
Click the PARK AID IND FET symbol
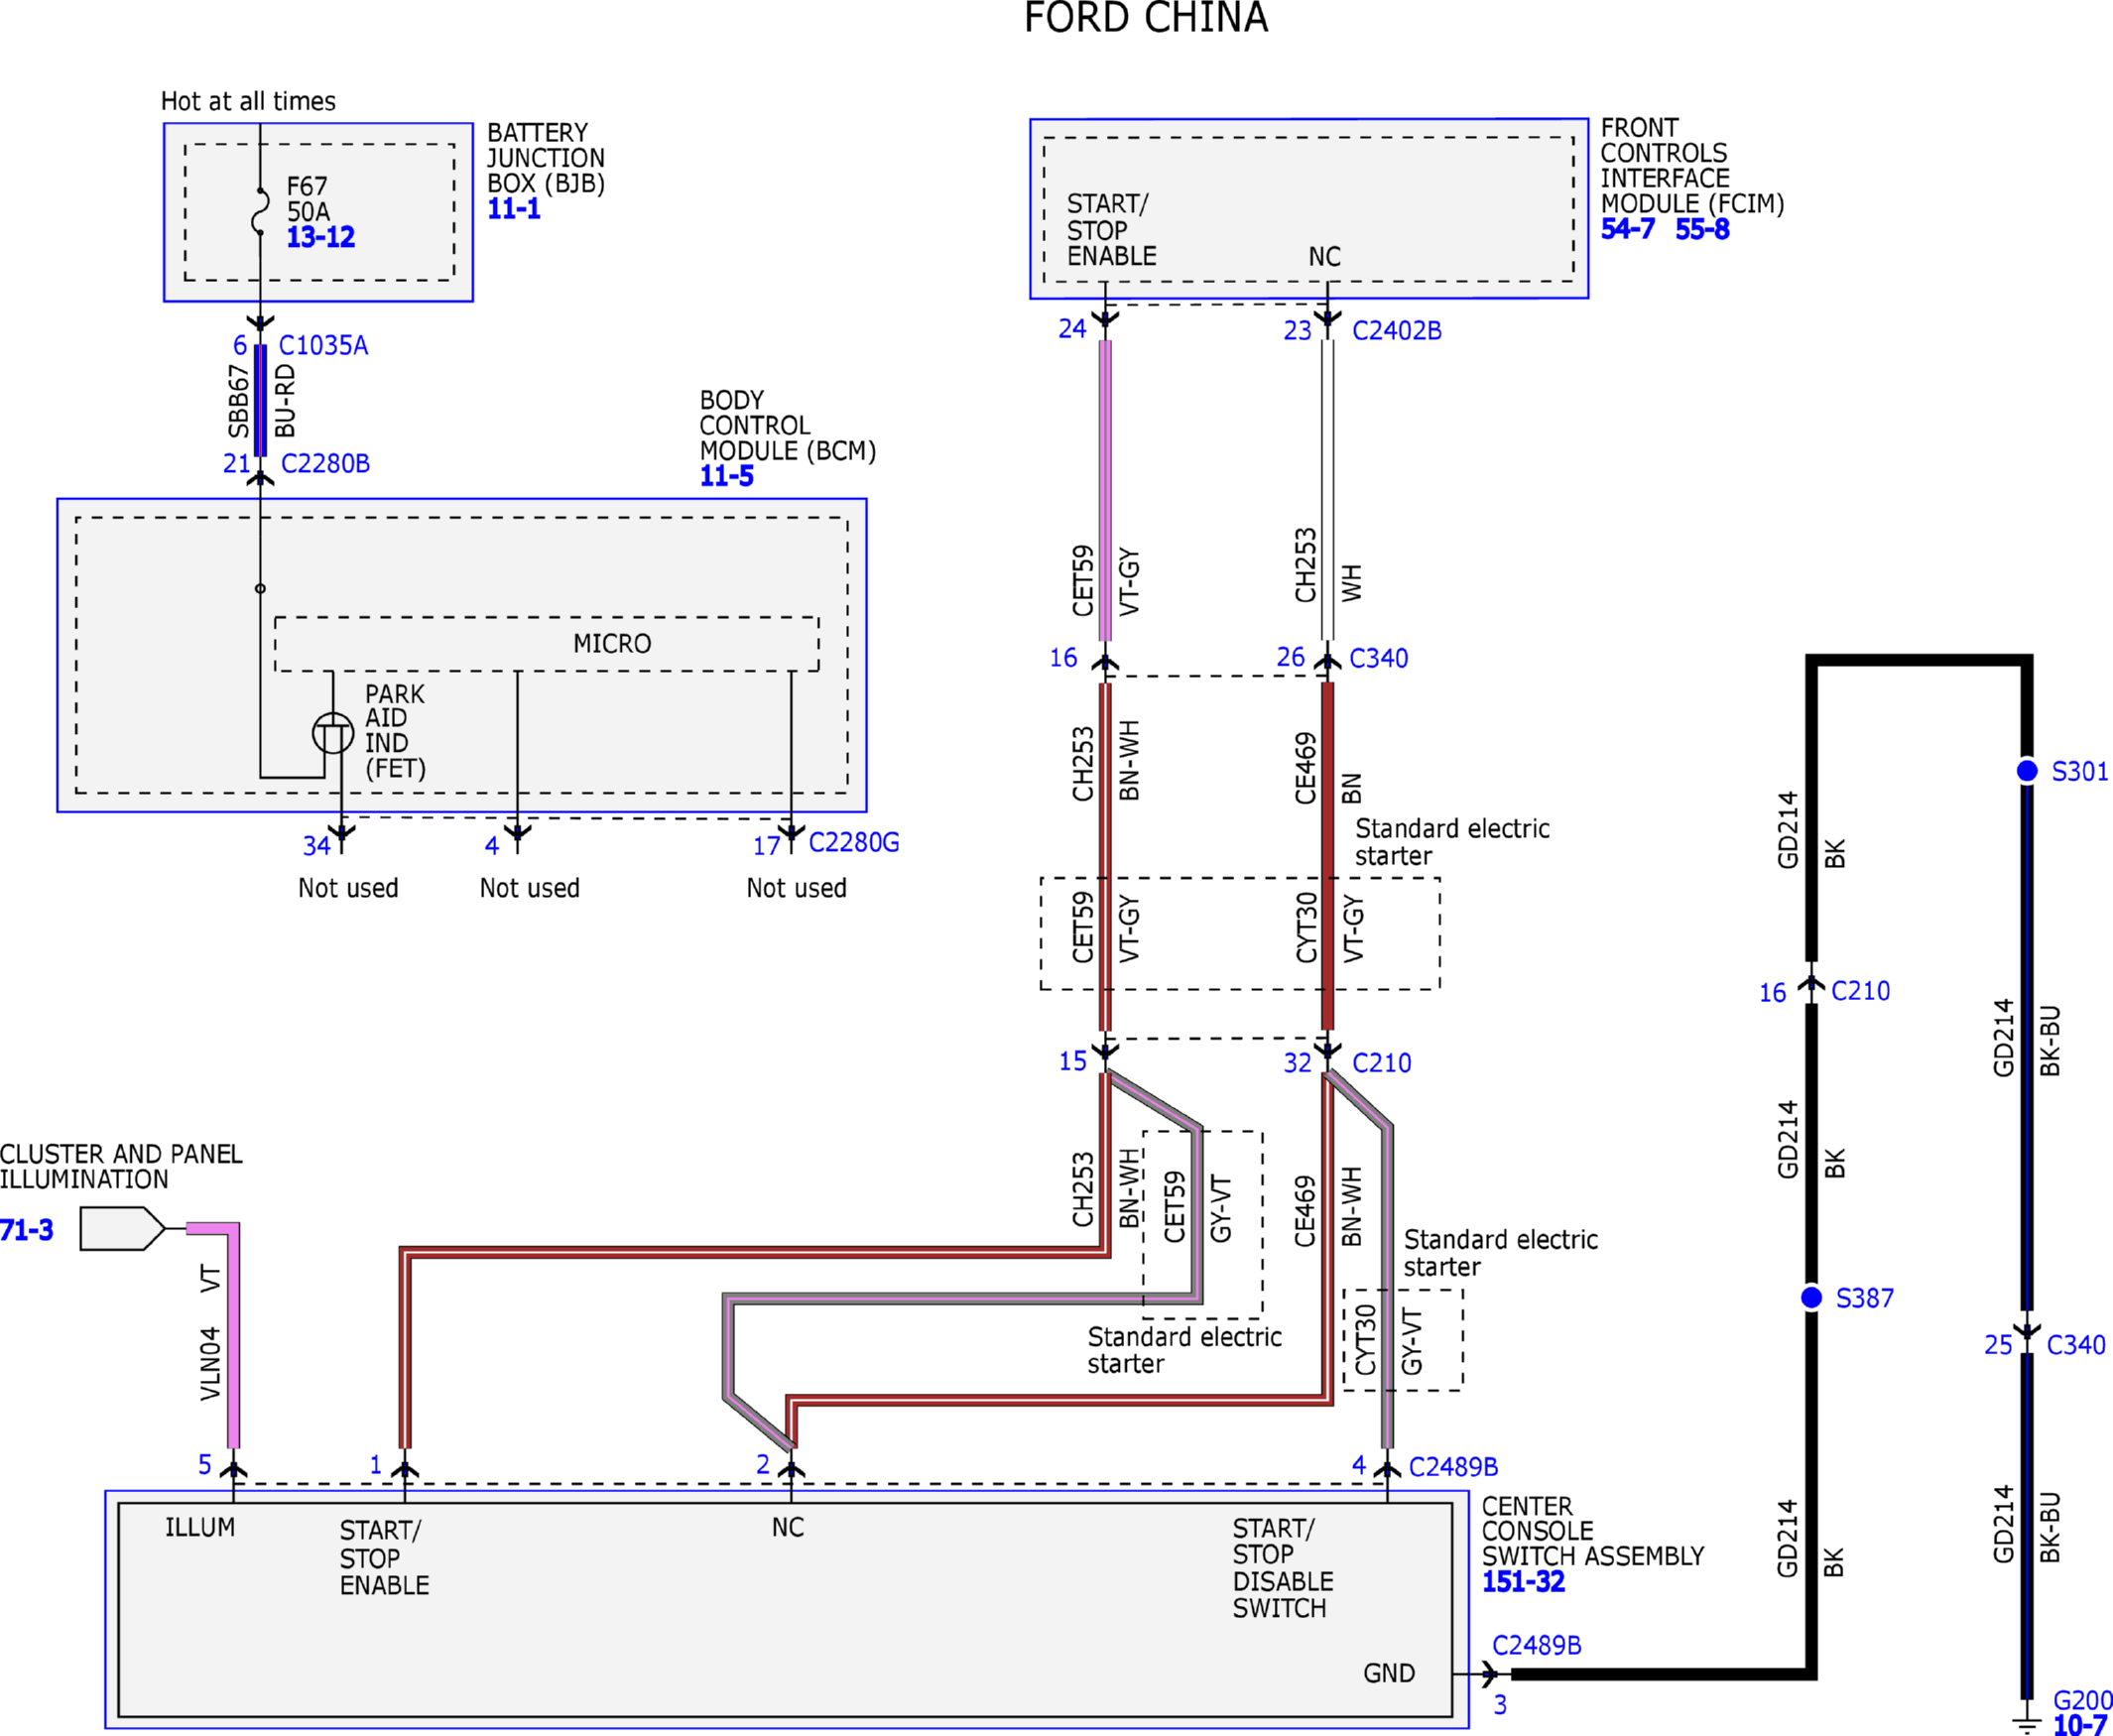(333, 733)
